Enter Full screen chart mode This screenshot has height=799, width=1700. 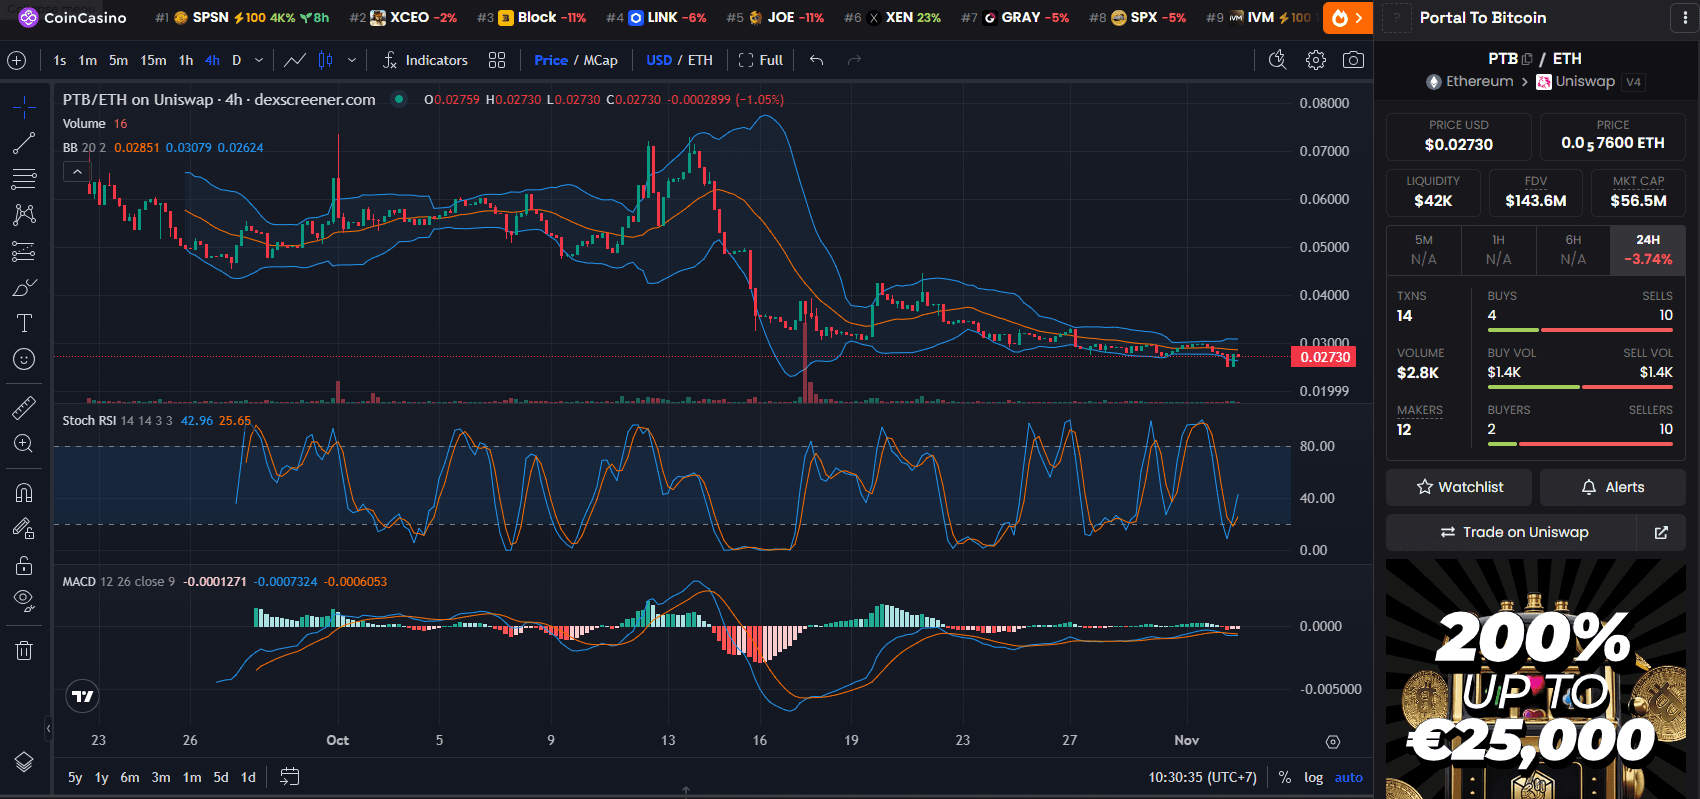point(761,60)
